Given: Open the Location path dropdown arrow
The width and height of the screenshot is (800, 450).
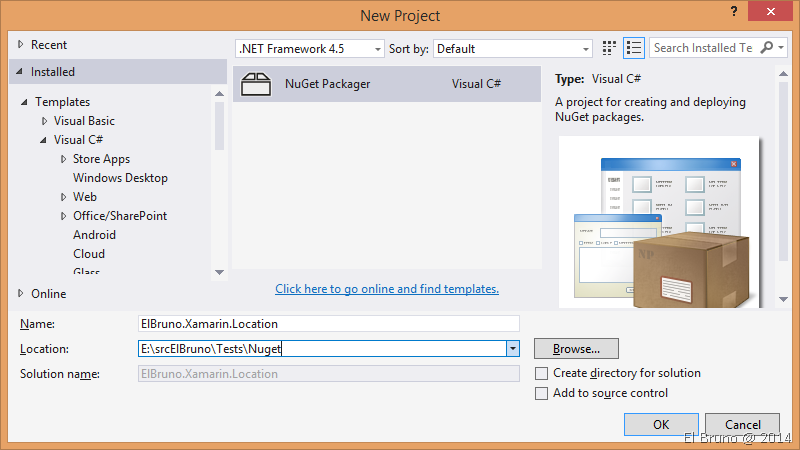Looking at the screenshot, I should (513, 349).
